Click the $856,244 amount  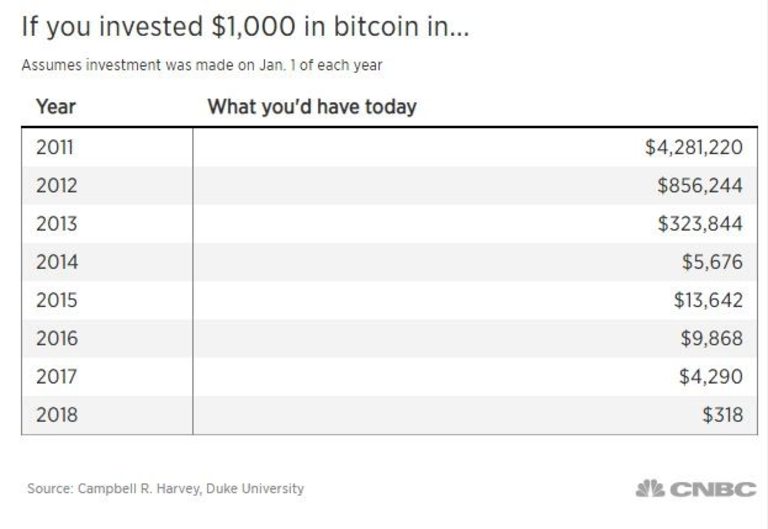(x=700, y=186)
